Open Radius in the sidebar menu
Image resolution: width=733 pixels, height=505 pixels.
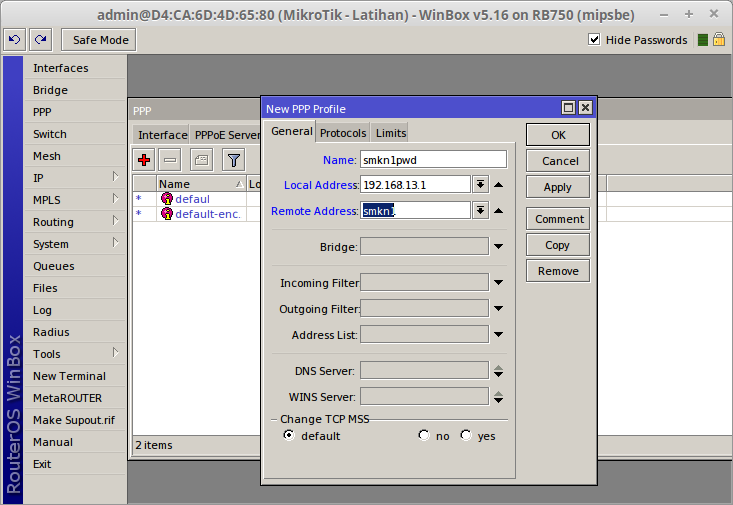tap(75, 332)
